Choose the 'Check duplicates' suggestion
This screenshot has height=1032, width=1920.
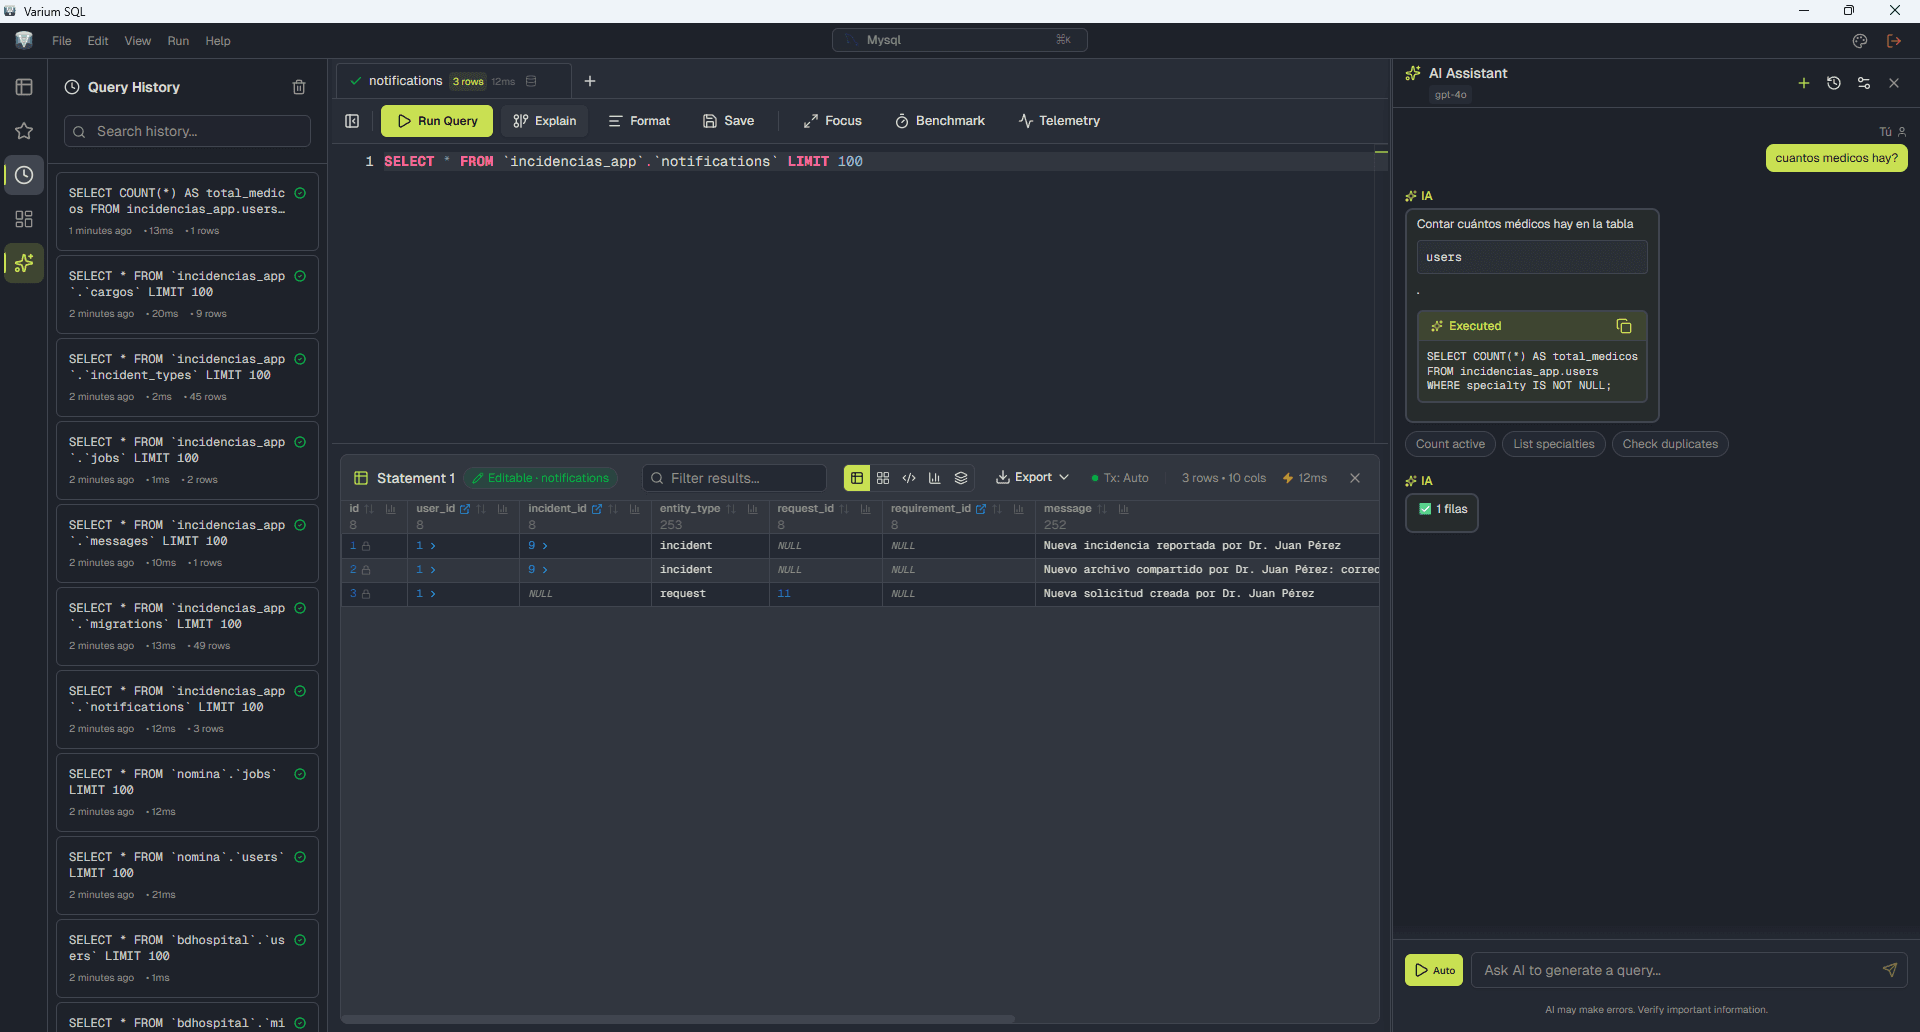(x=1669, y=444)
